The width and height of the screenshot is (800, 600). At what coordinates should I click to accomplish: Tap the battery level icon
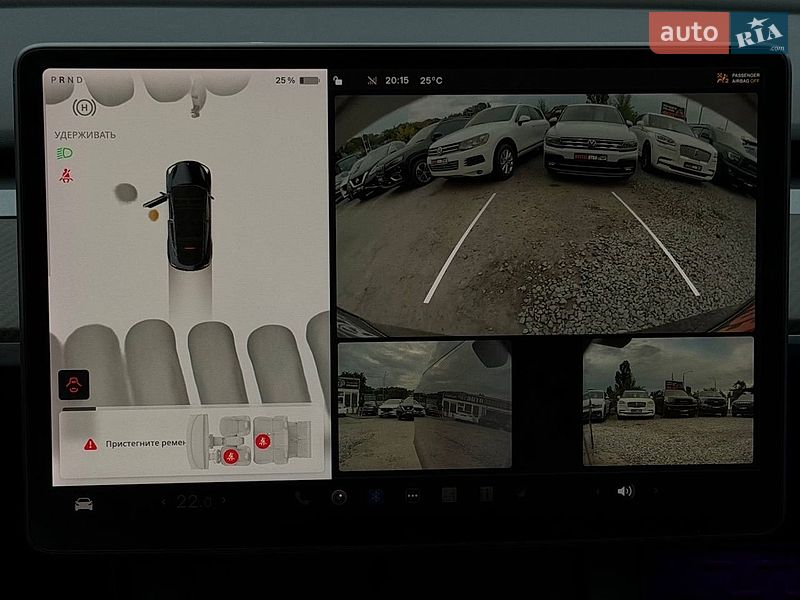pos(309,81)
